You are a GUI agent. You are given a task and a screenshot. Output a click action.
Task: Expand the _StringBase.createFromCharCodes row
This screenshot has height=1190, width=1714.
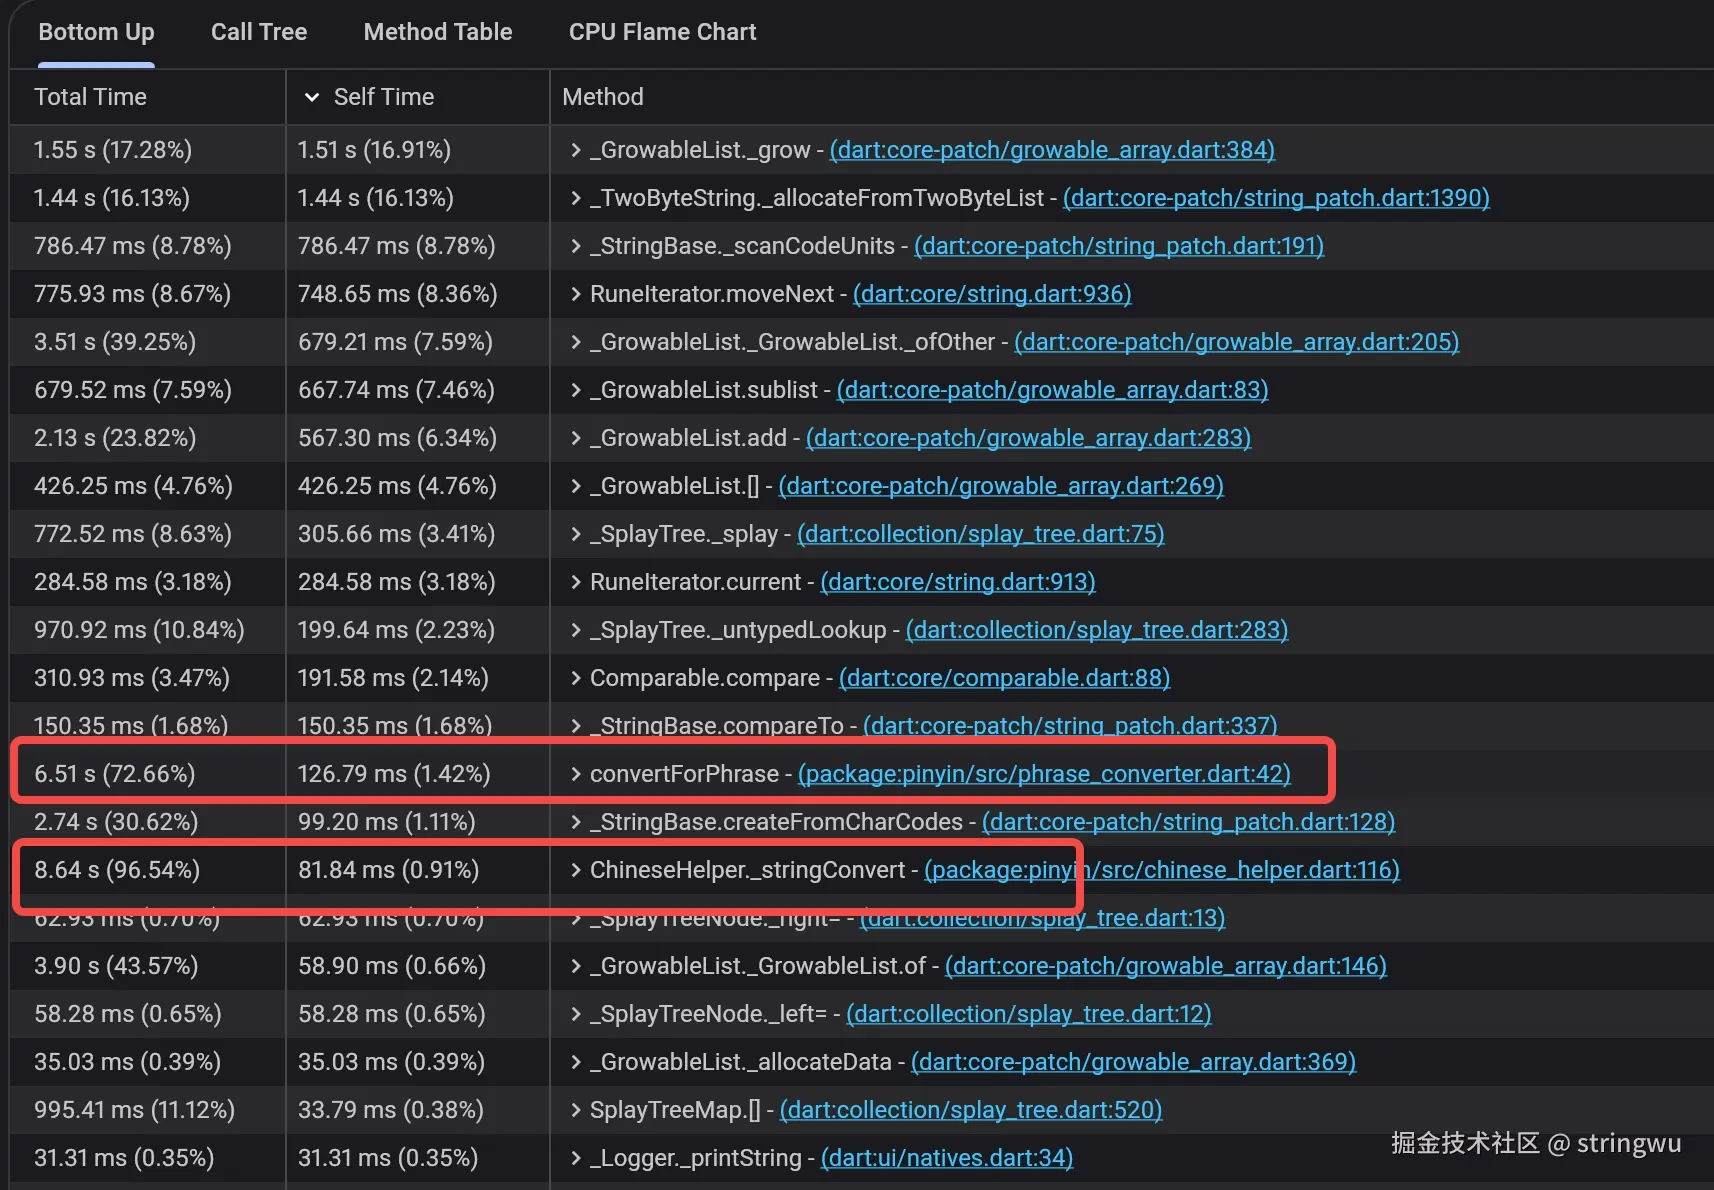tap(576, 822)
